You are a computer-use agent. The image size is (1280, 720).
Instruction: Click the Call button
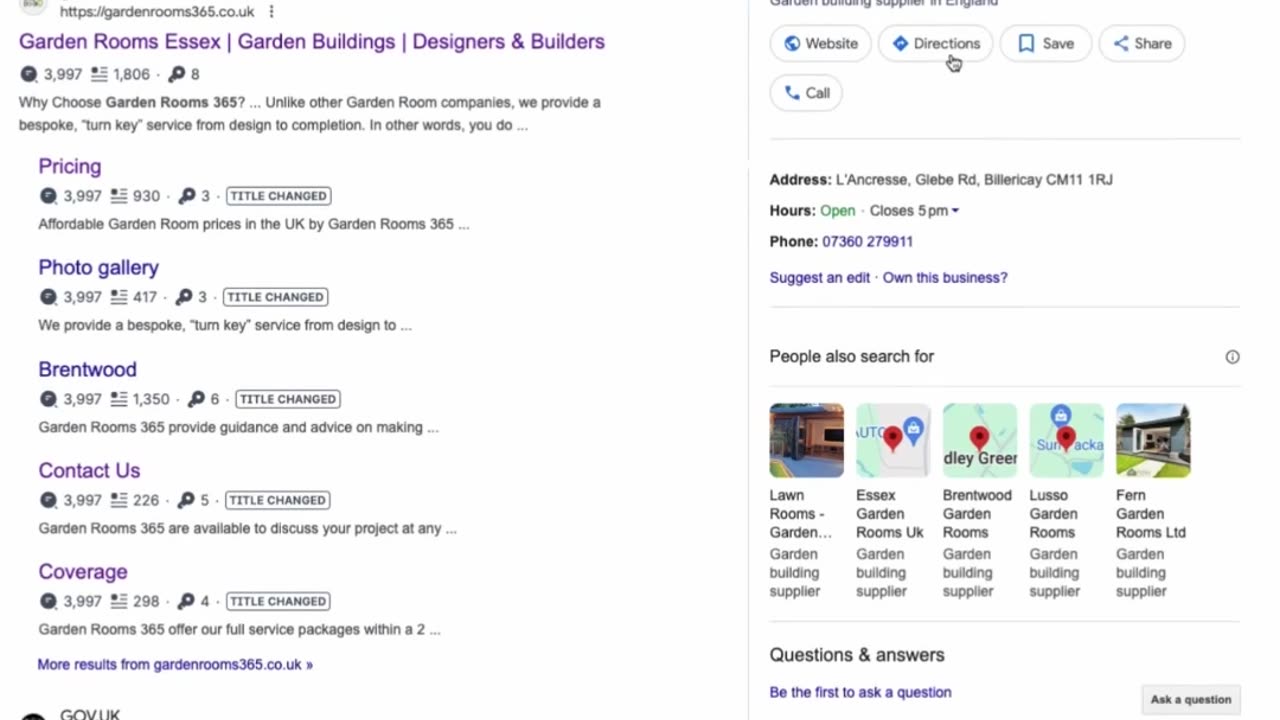click(806, 93)
